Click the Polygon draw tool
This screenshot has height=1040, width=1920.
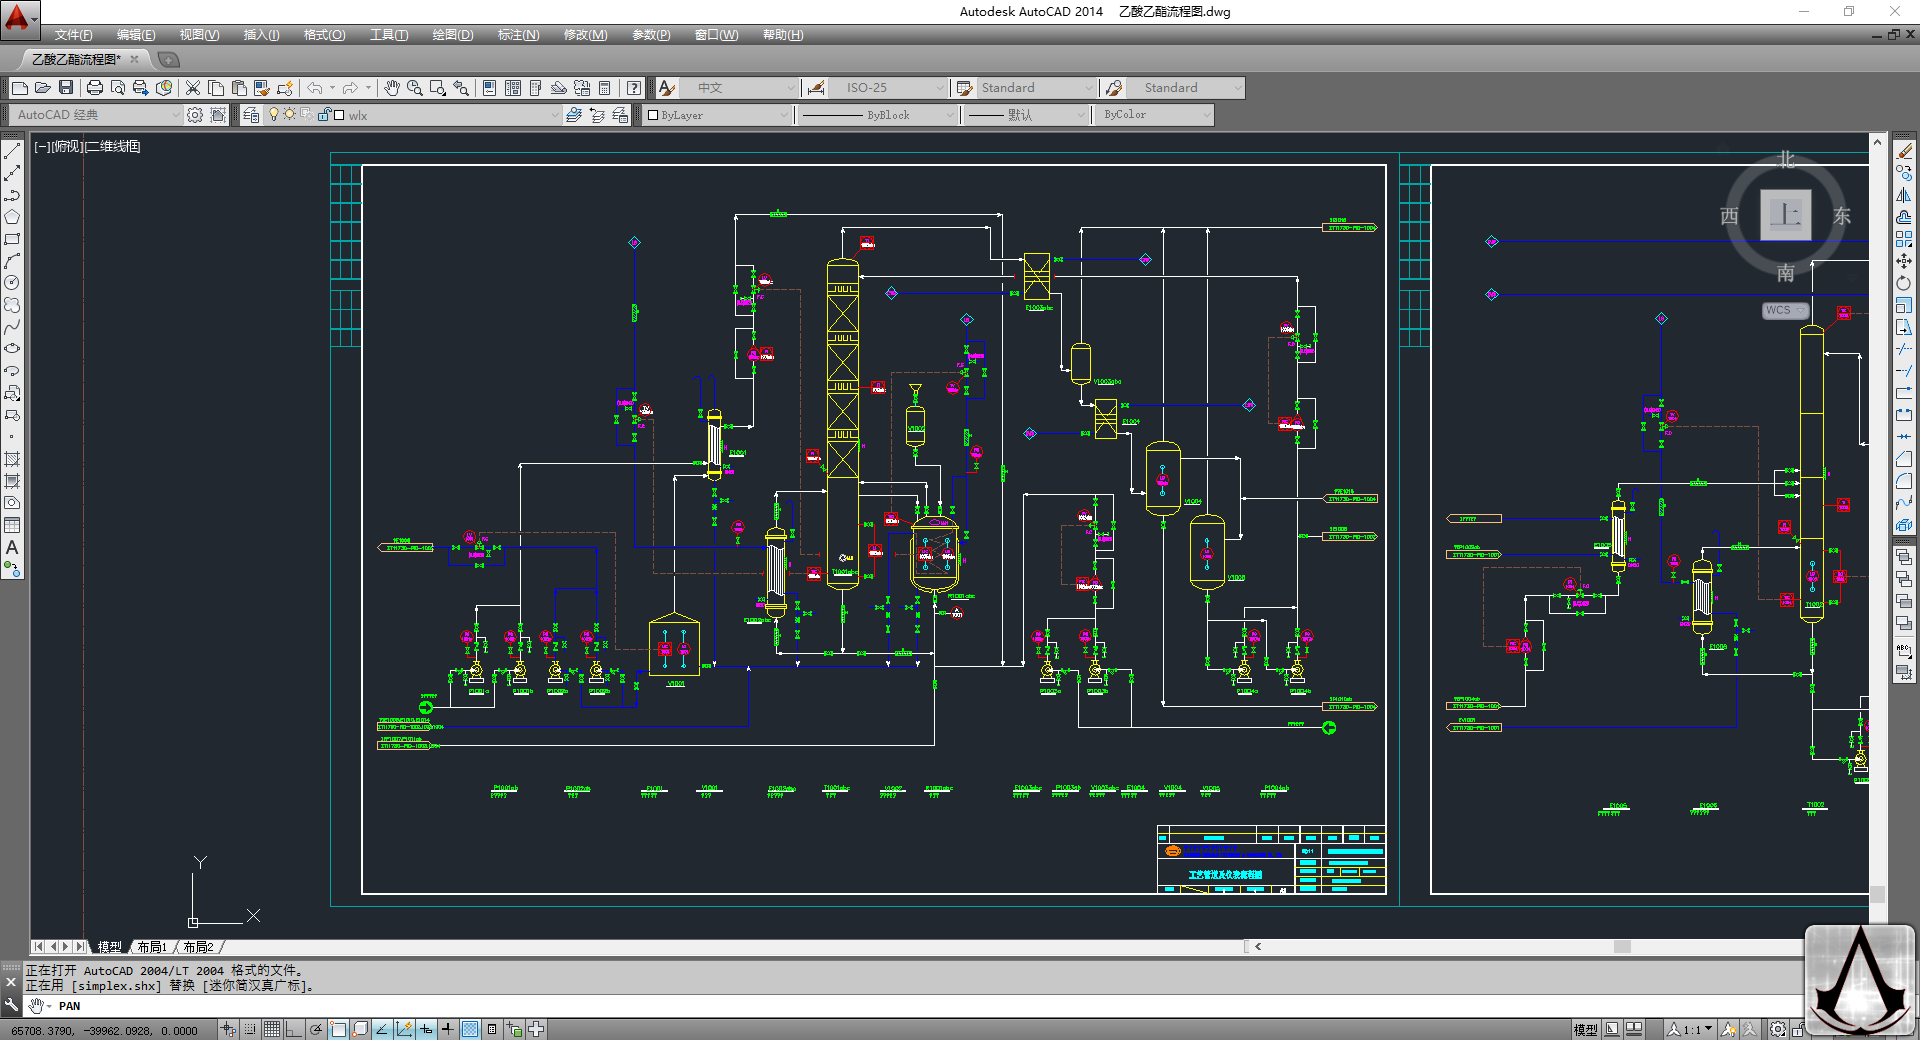click(x=12, y=217)
